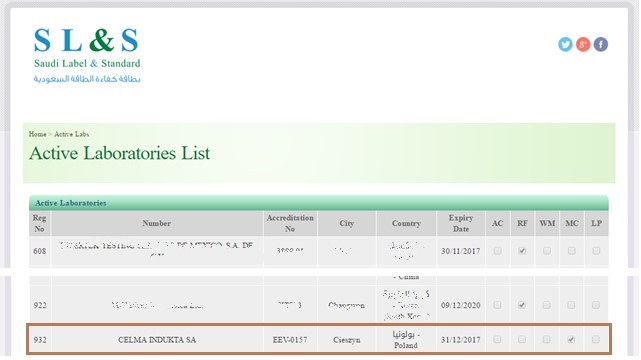
Task: Select the CELMA INDUKTA SA name cell
Action: pyautogui.click(x=157, y=340)
